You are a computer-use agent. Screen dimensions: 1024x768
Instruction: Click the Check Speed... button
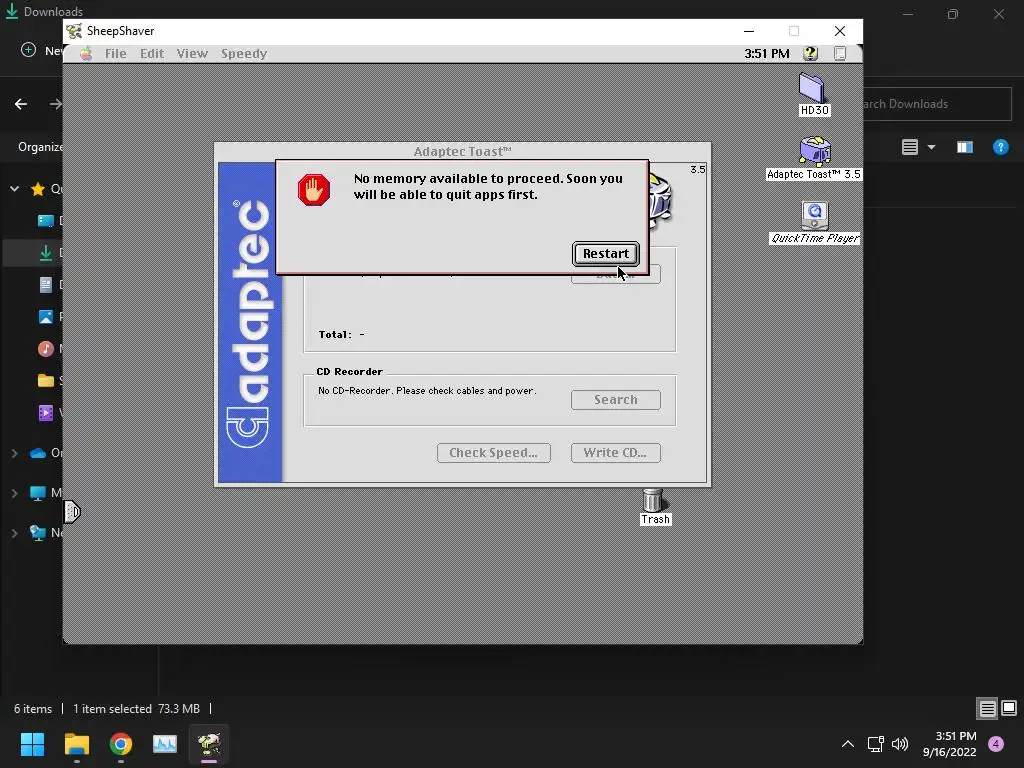(494, 453)
